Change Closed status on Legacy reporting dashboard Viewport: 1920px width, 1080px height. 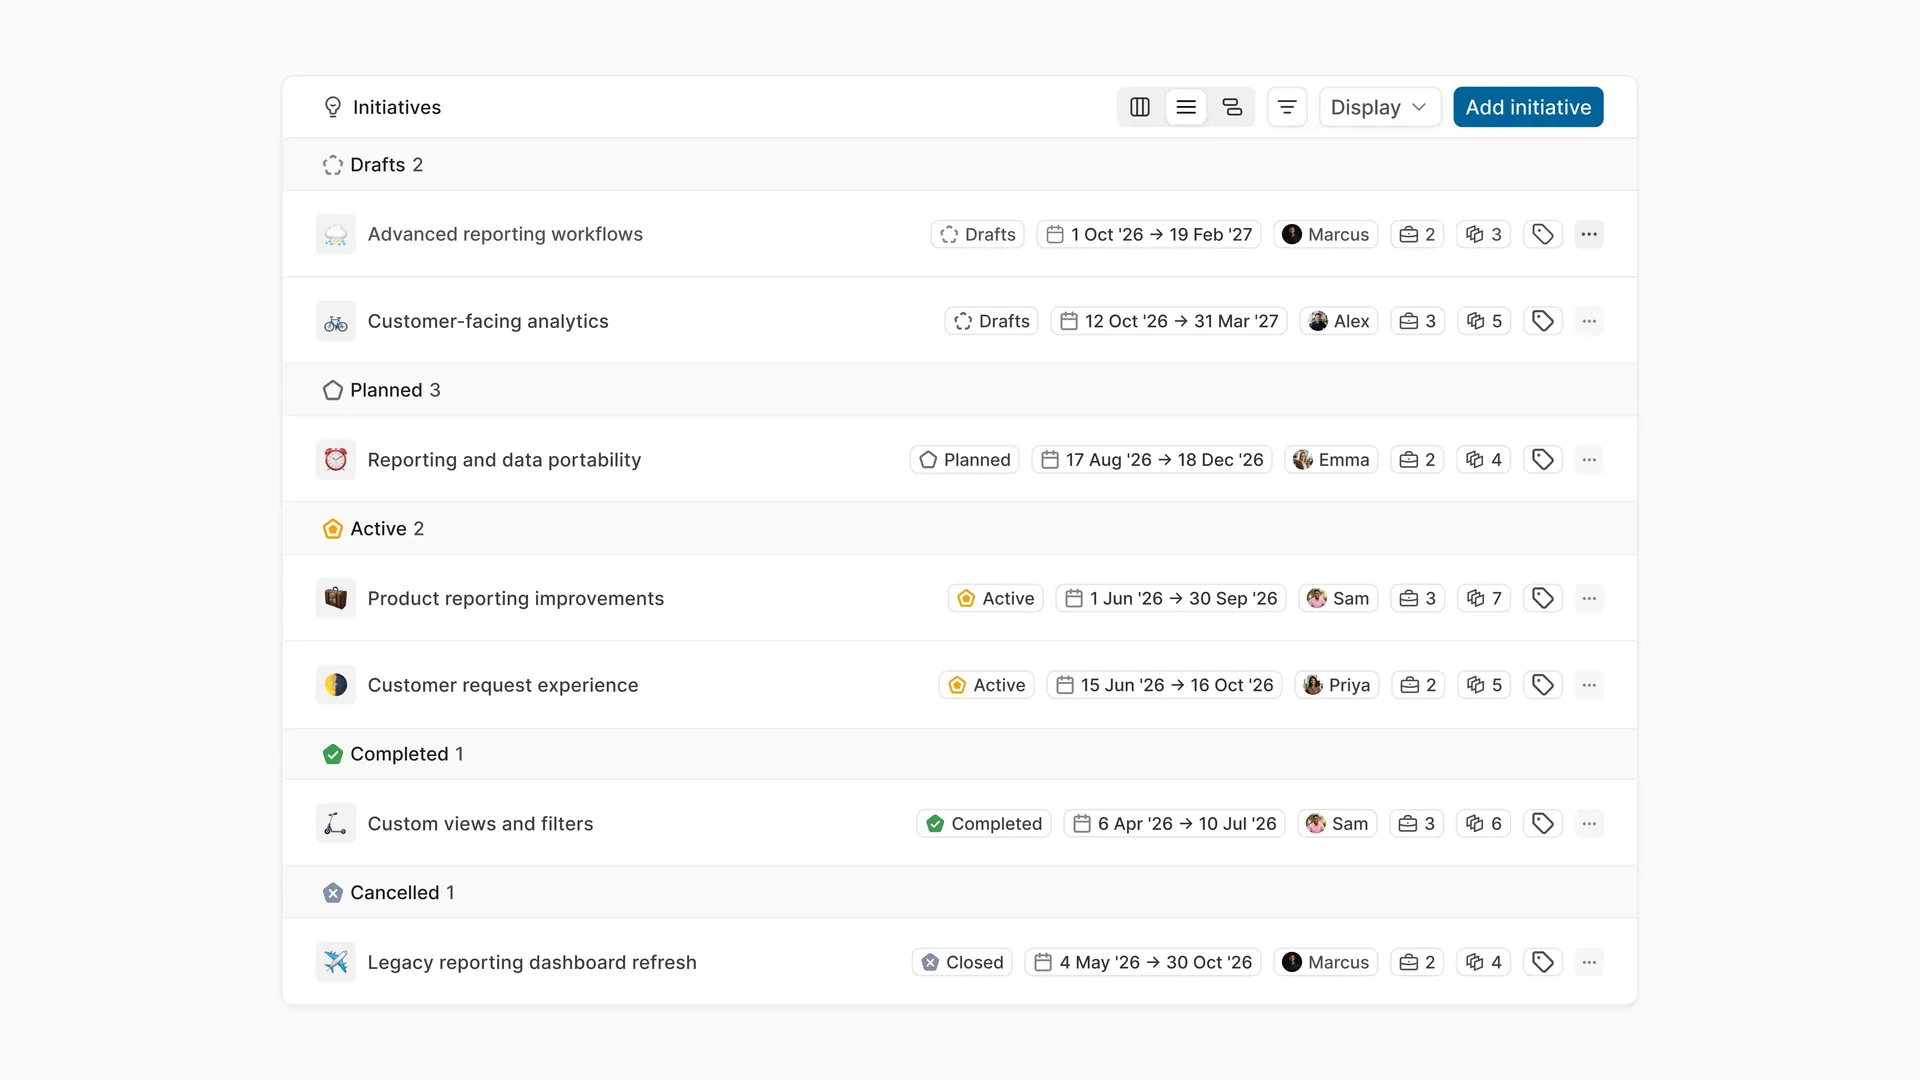[x=962, y=962]
